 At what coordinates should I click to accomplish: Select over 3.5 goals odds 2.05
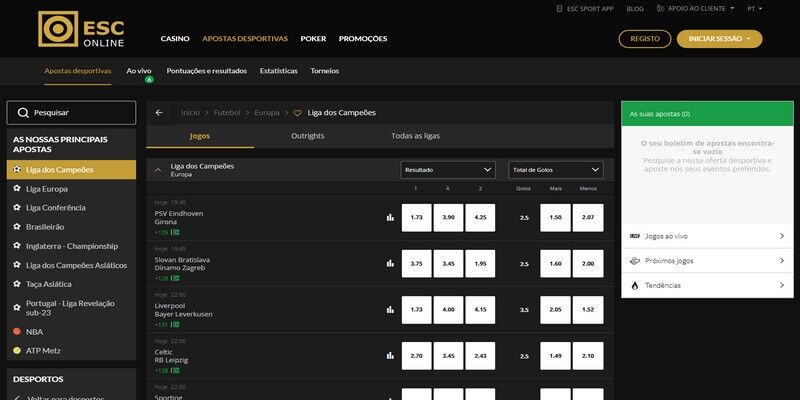coord(556,310)
